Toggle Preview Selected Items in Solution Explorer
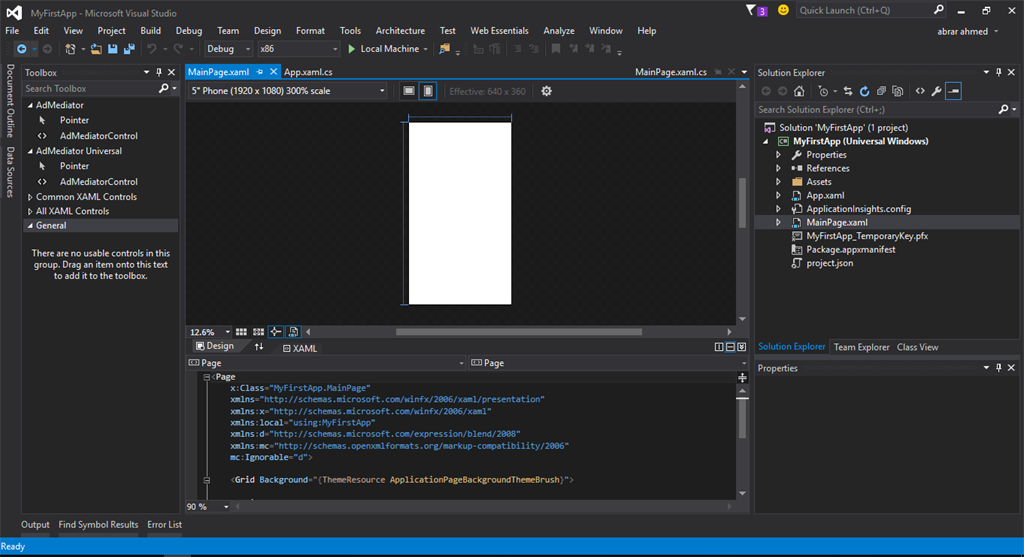The width and height of the screenshot is (1024, 557). click(x=953, y=91)
